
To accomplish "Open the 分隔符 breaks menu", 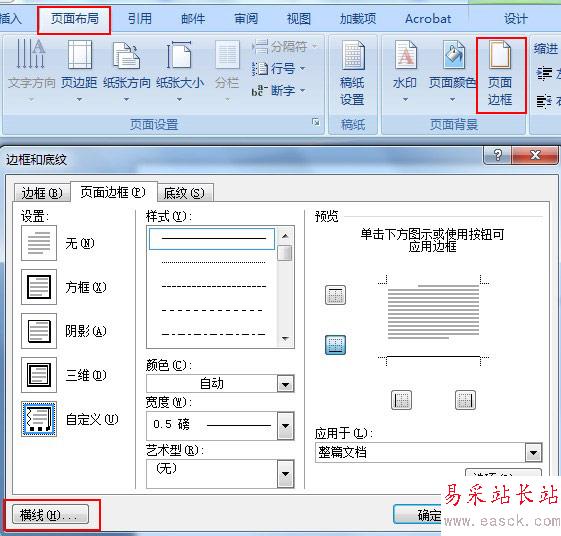I will coord(284,47).
